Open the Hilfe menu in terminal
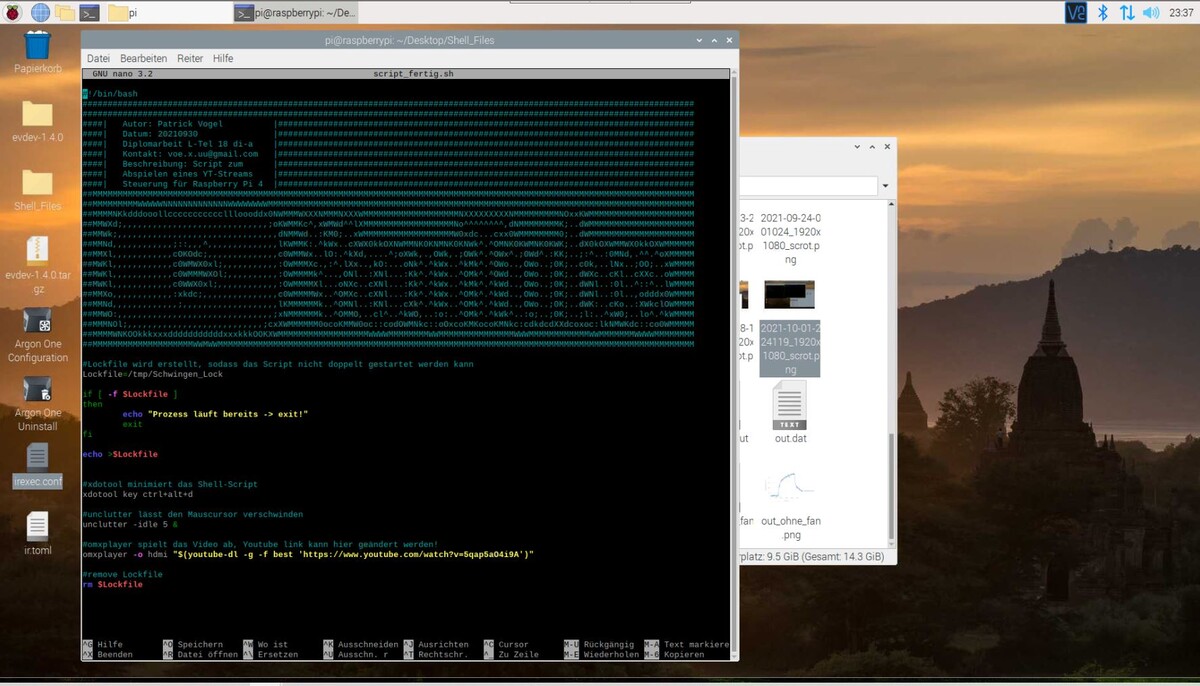This screenshot has width=1200, height=686. (x=223, y=59)
